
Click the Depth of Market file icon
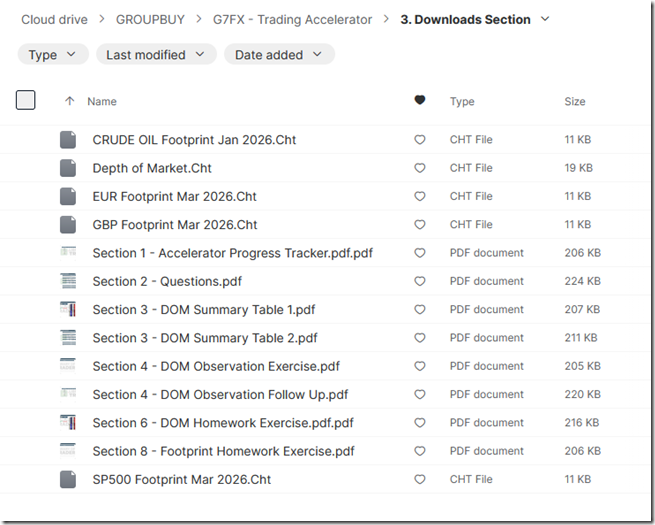(x=68, y=168)
